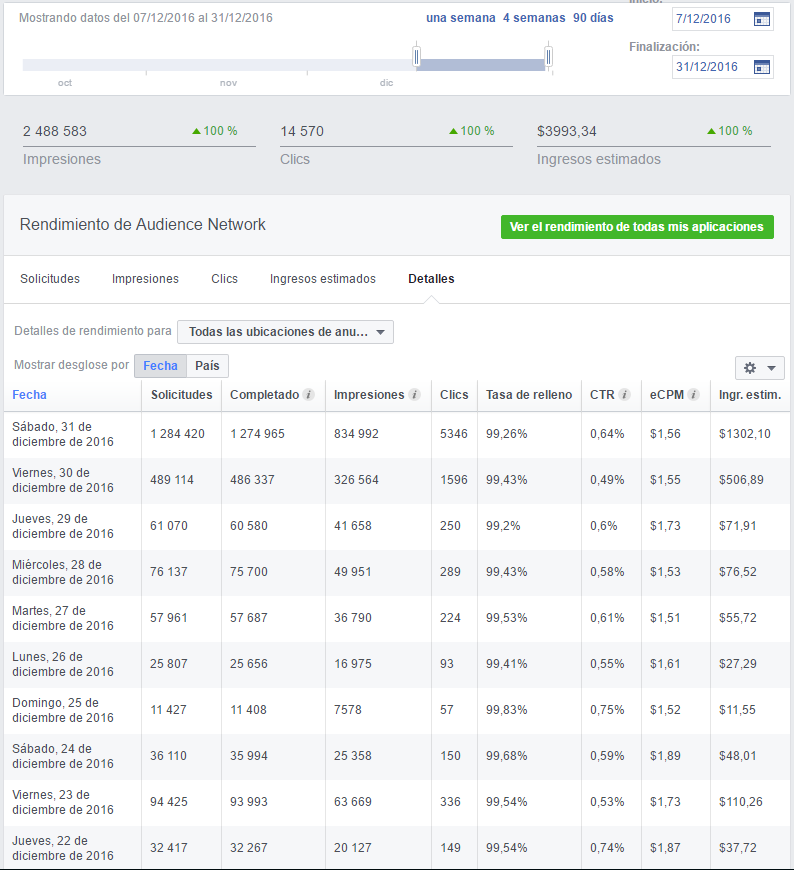
Task: Expand the table settings dropdown arrow
Action: point(771,368)
